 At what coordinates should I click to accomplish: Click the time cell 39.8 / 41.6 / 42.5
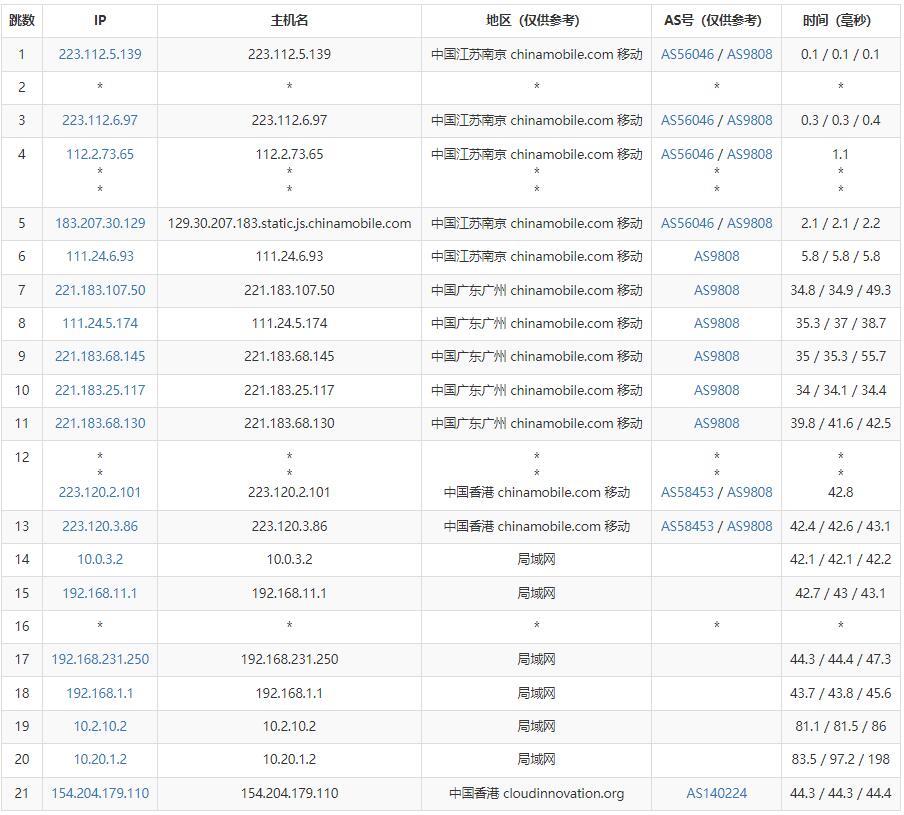point(841,423)
